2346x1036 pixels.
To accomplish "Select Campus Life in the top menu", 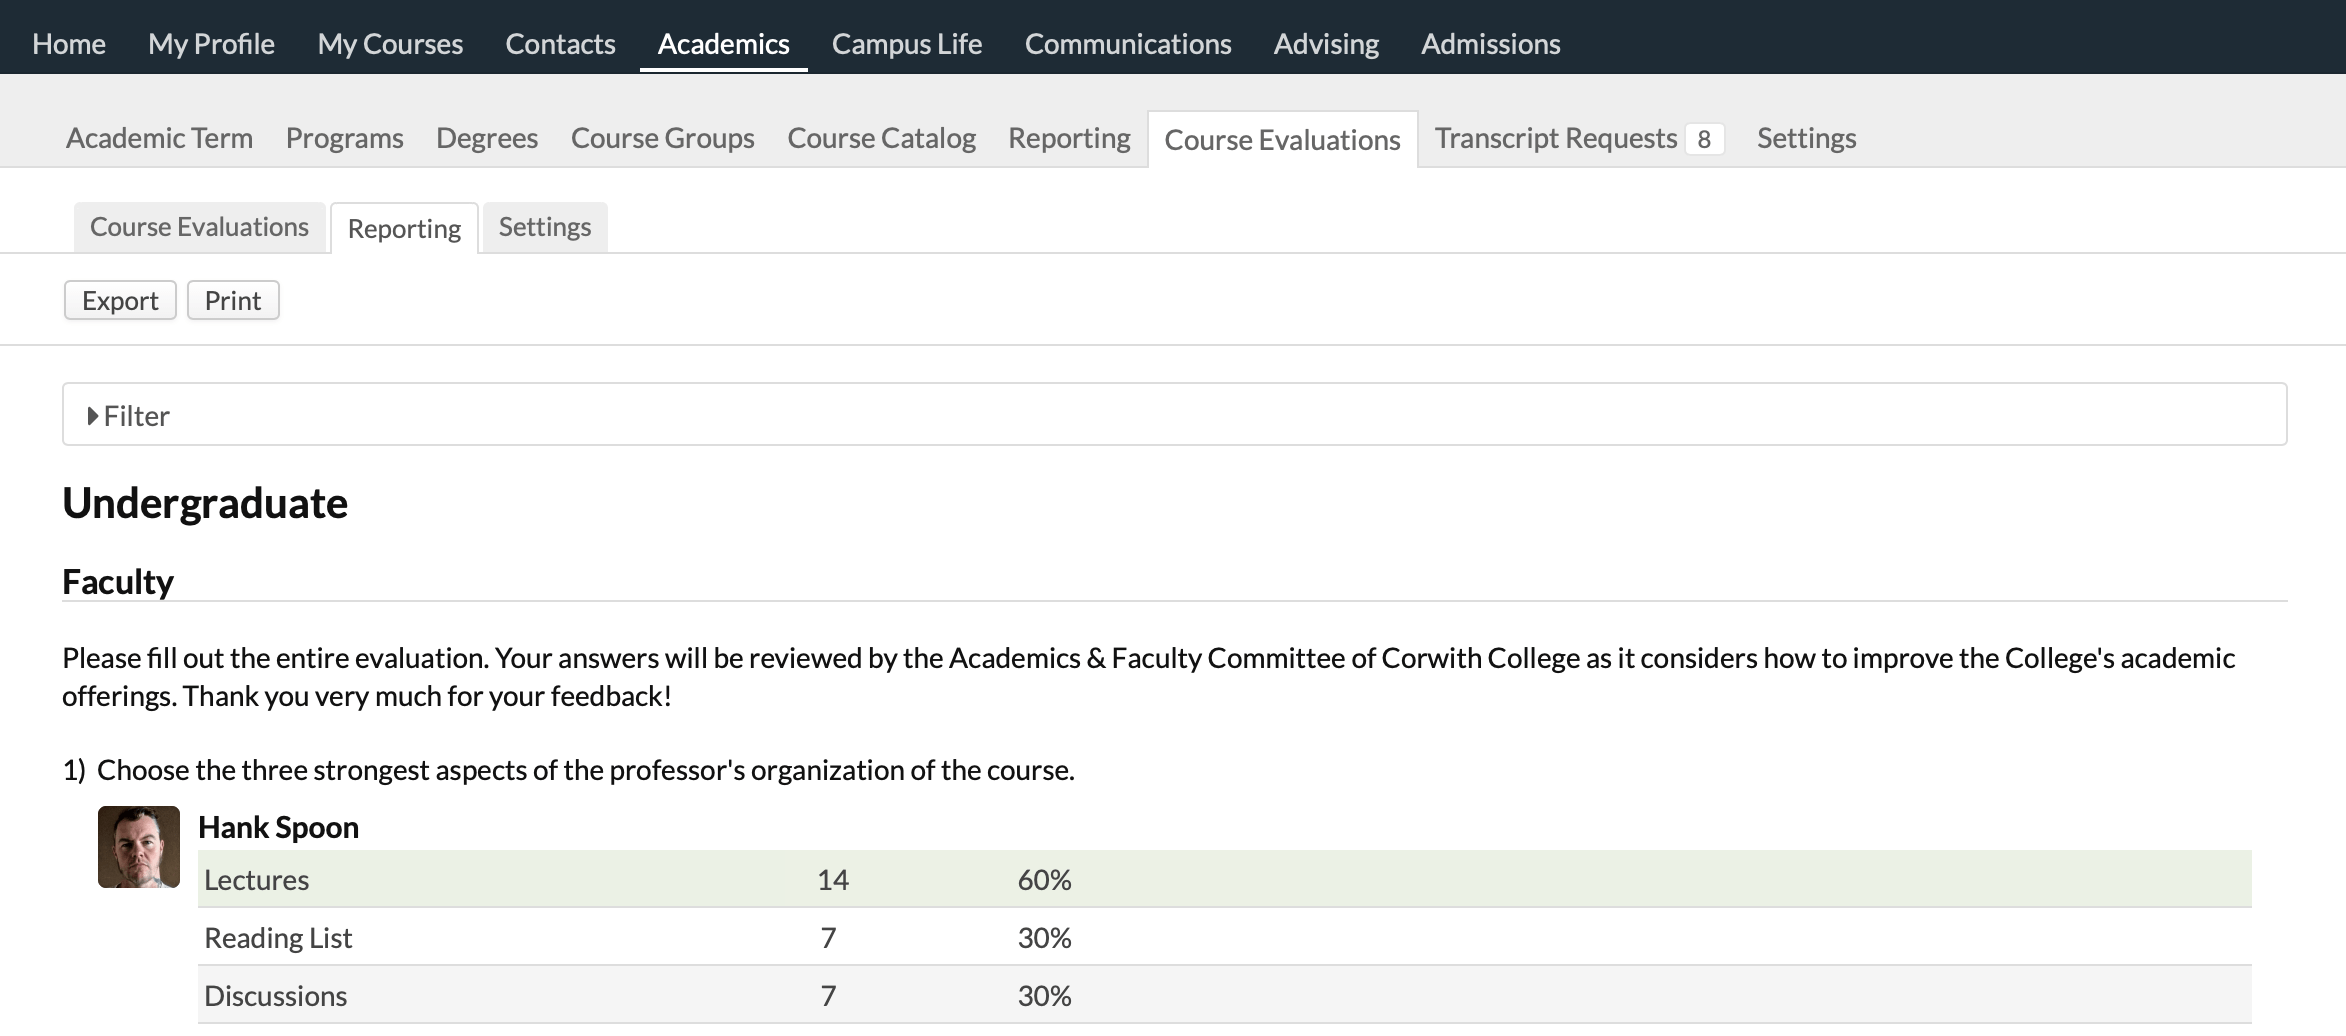I will click(907, 44).
